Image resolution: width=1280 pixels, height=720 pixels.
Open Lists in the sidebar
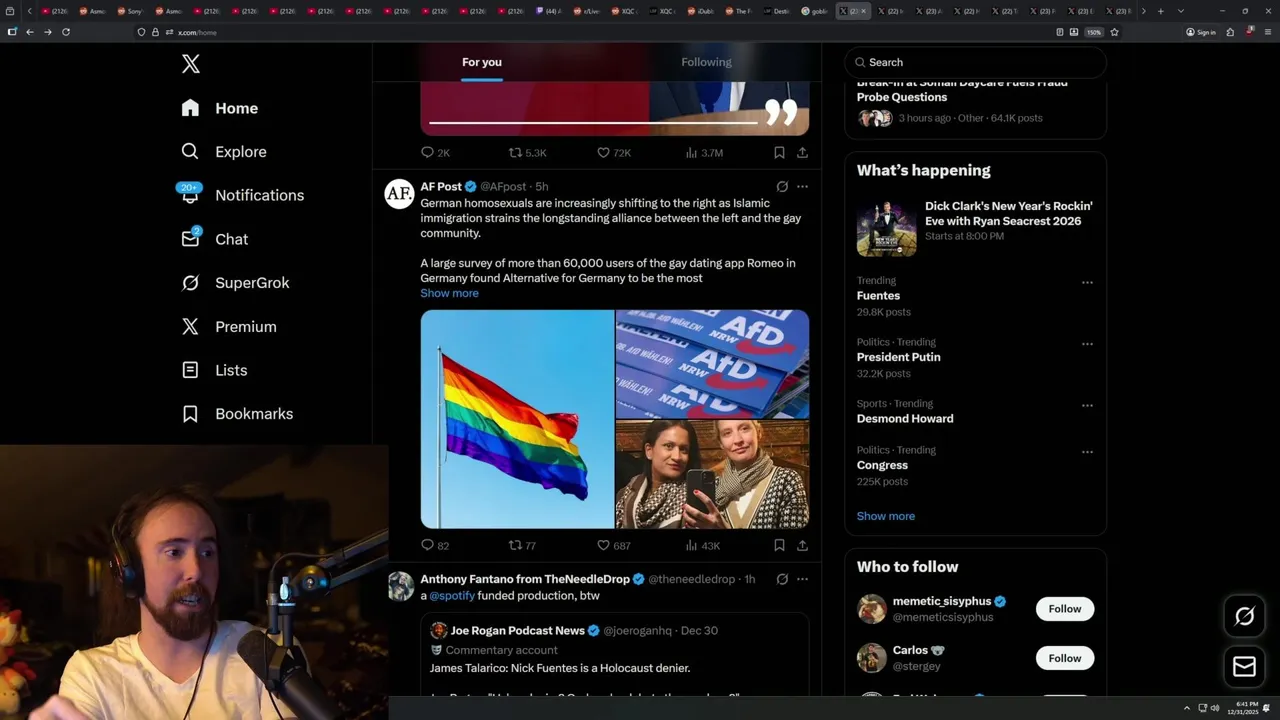click(x=214, y=370)
